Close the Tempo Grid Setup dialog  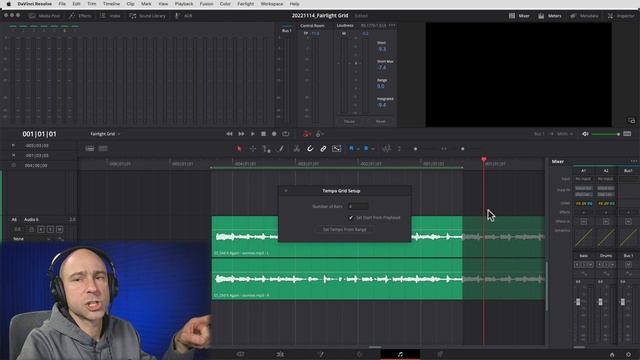coord(286,191)
